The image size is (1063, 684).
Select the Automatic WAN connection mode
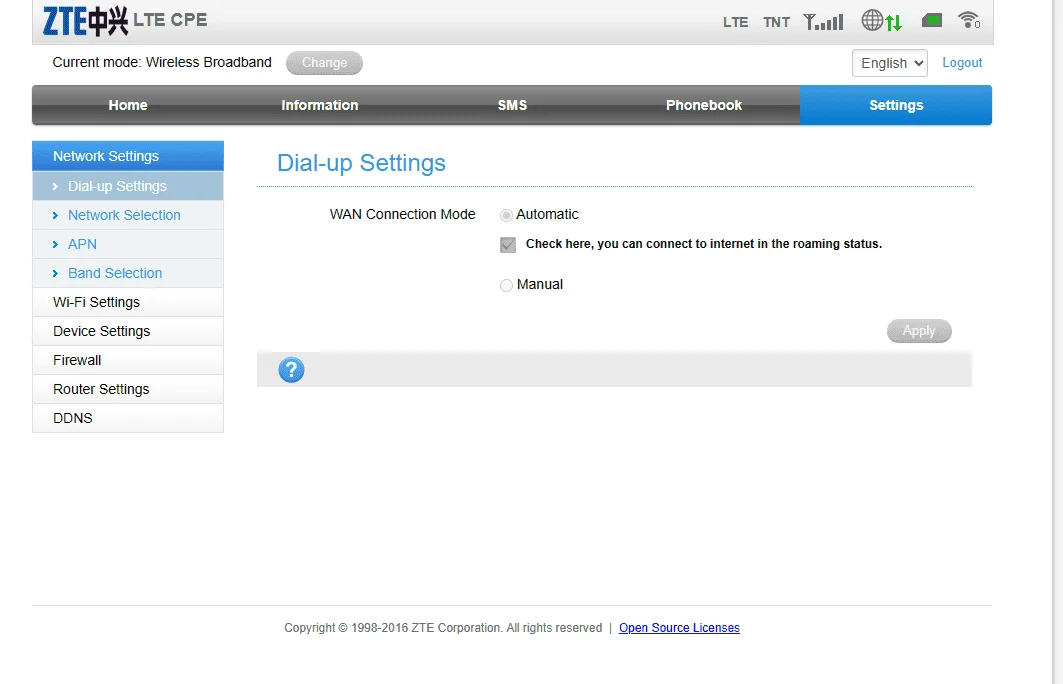(x=506, y=216)
